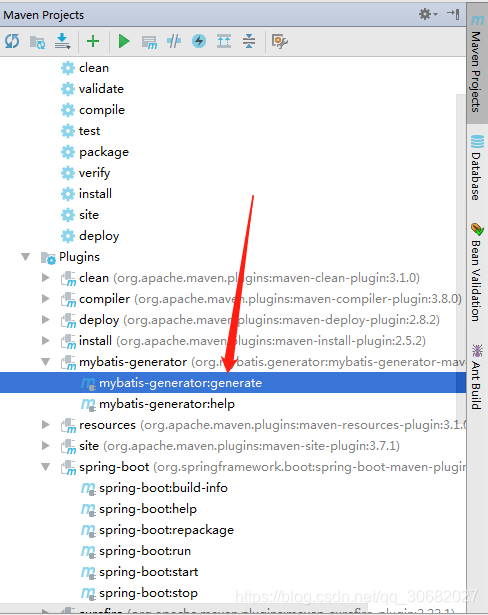Open the Ant Build side tab
The image size is (488, 615).
tap(477, 377)
